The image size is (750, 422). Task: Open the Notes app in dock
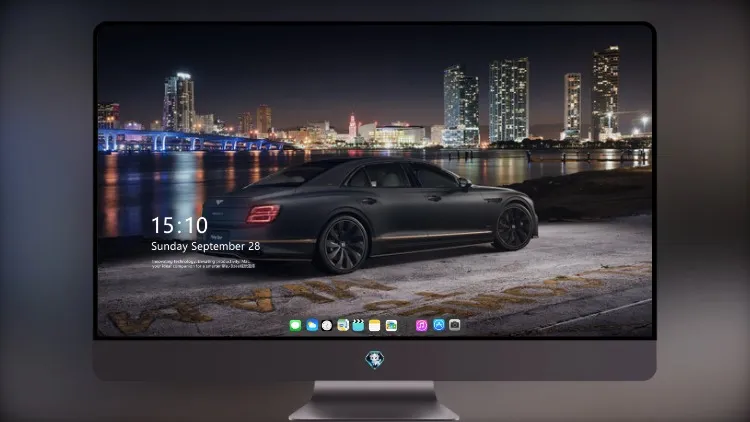pyautogui.click(x=375, y=325)
